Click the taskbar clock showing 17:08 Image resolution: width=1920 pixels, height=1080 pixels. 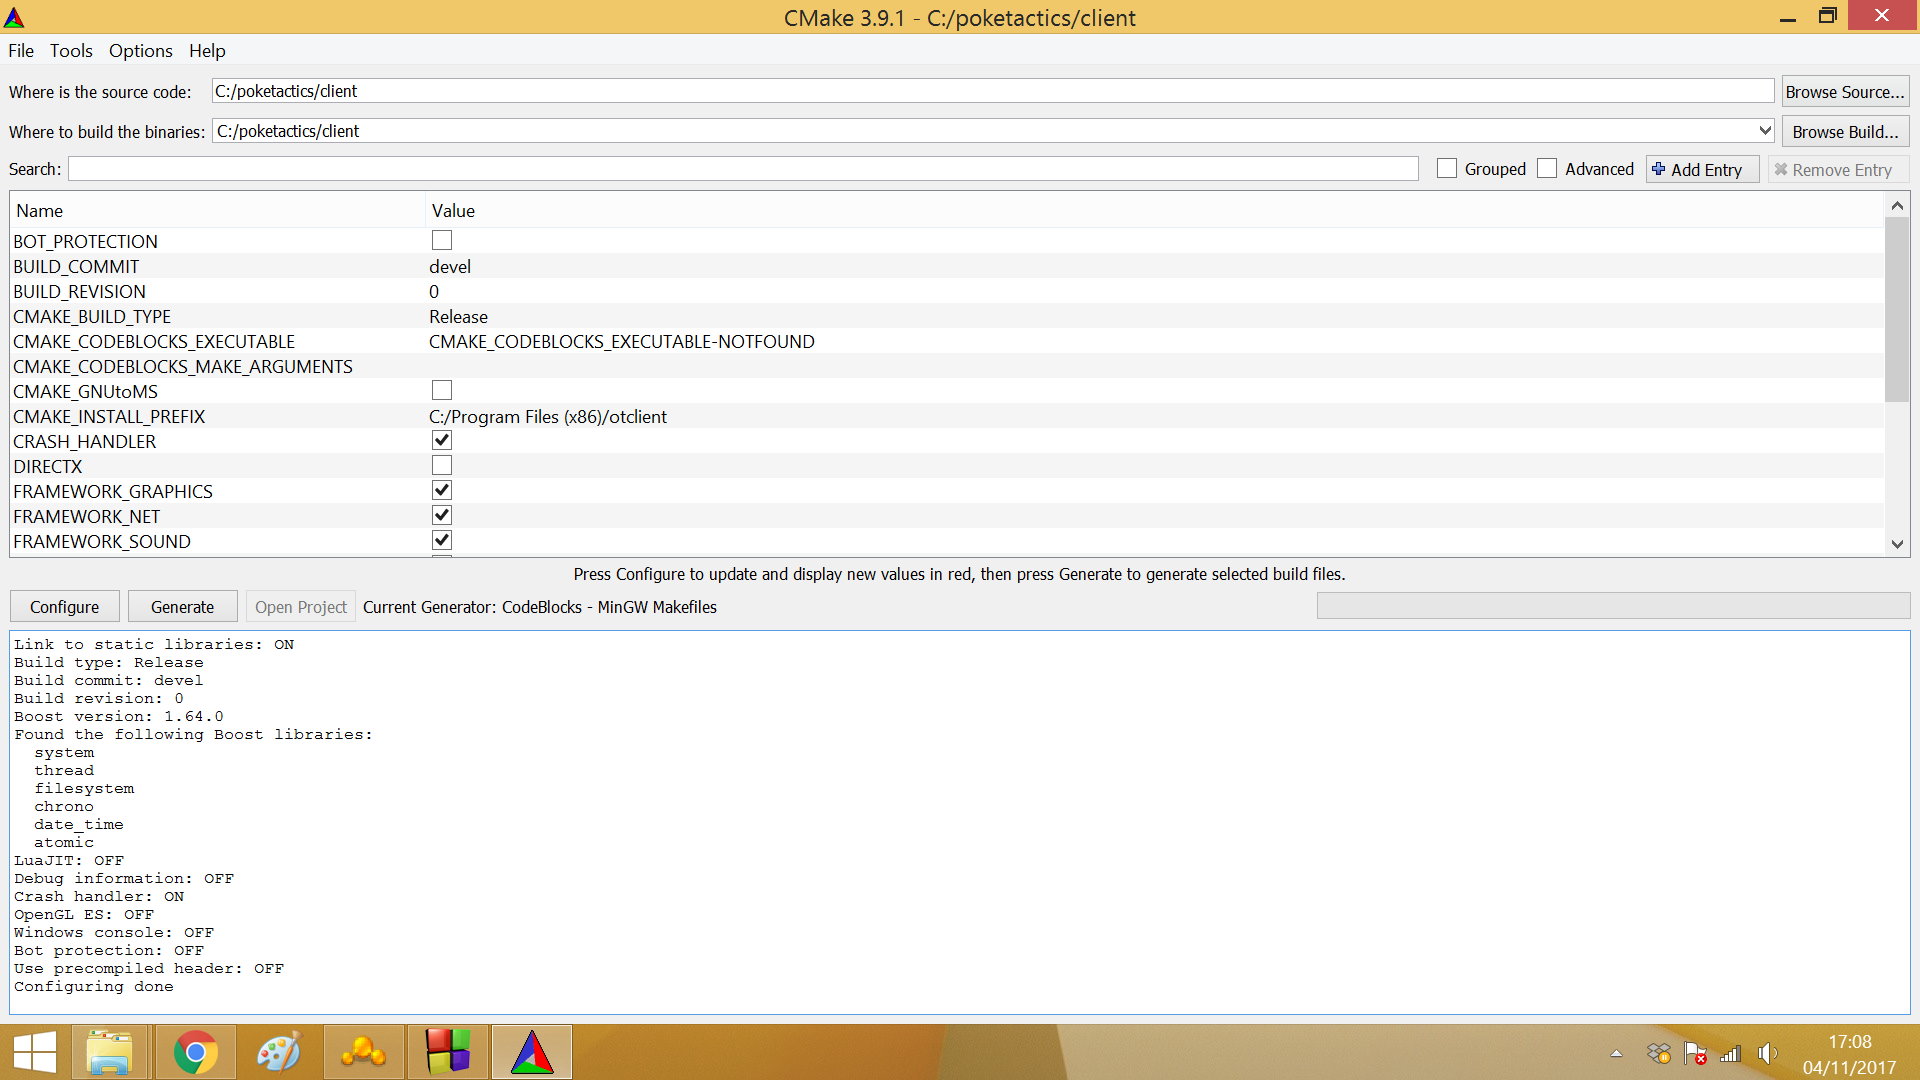click(x=1850, y=1042)
